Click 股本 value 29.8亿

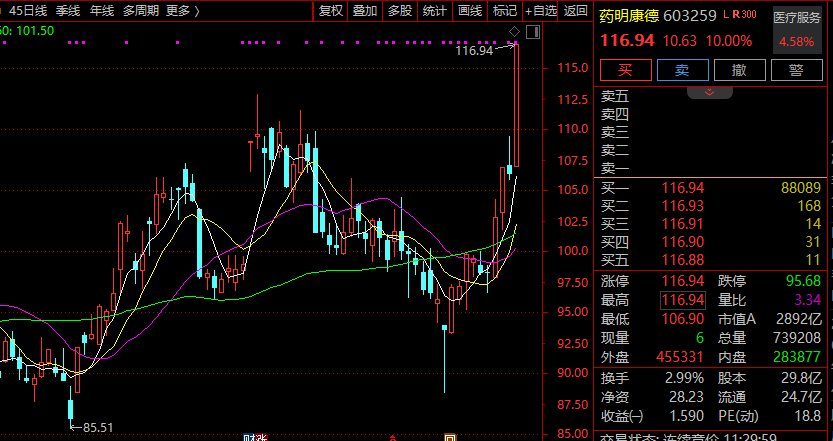pos(803,378)
